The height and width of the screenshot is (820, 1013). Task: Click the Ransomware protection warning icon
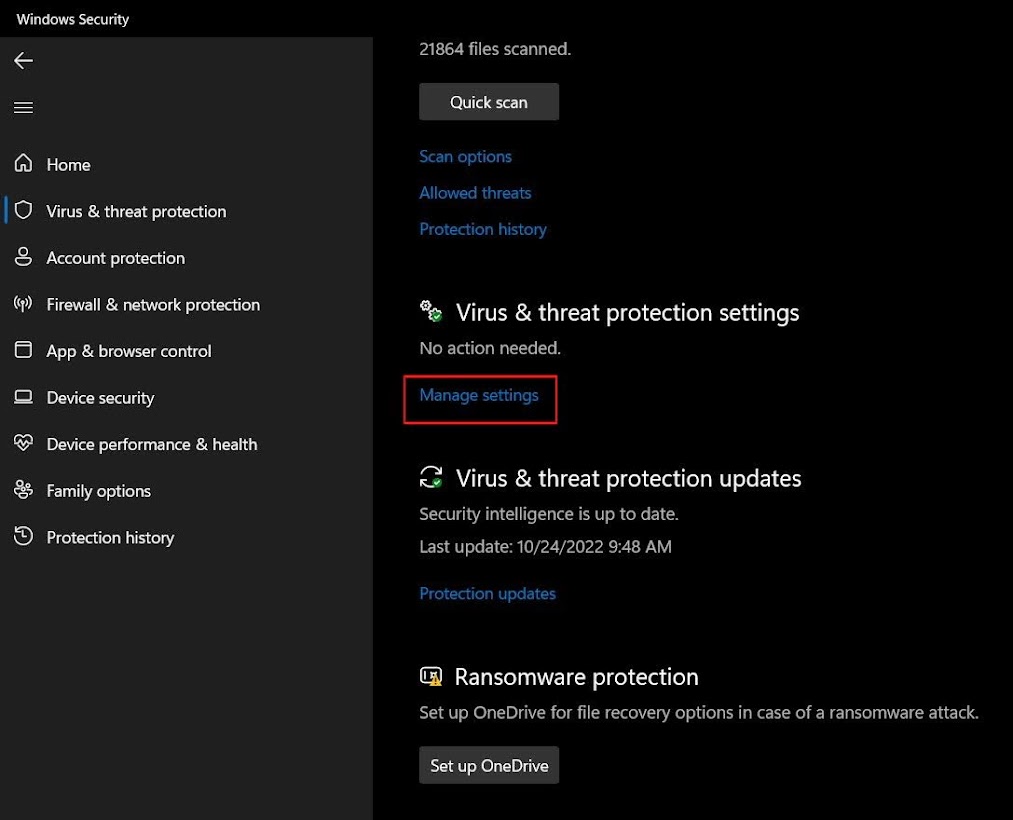point(431,677)
